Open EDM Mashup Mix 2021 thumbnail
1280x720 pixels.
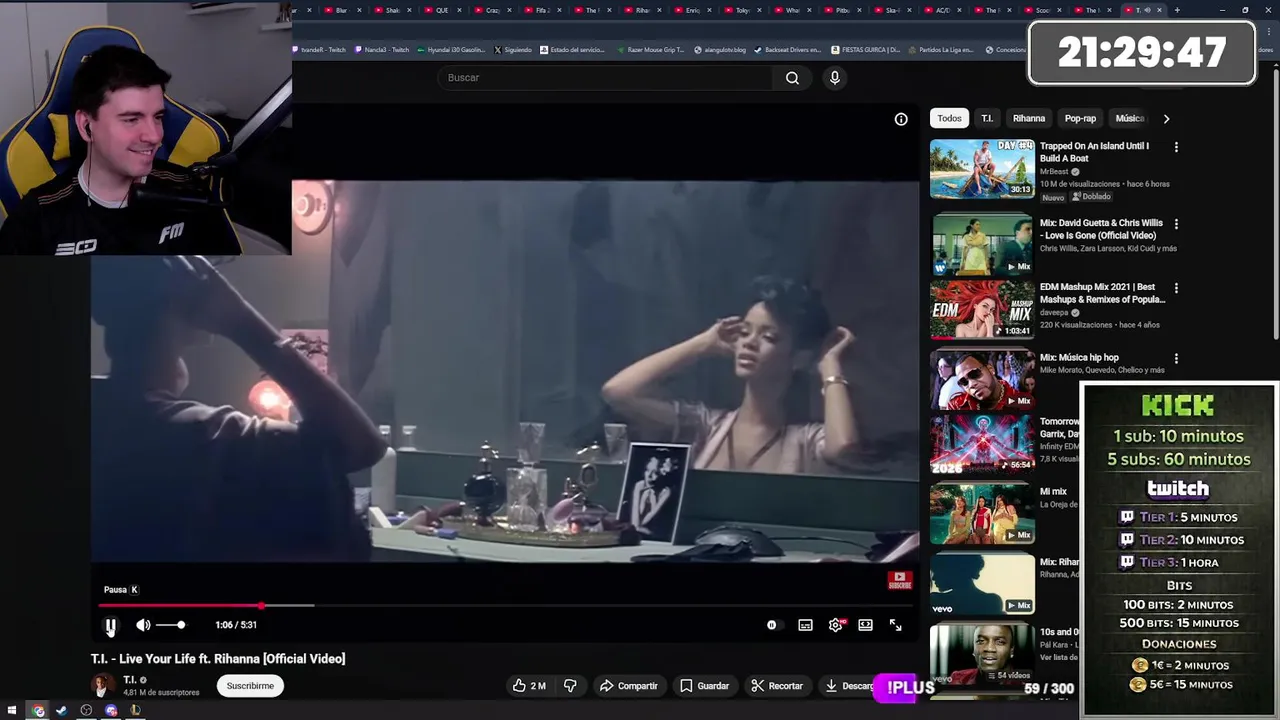coord(982,309)
